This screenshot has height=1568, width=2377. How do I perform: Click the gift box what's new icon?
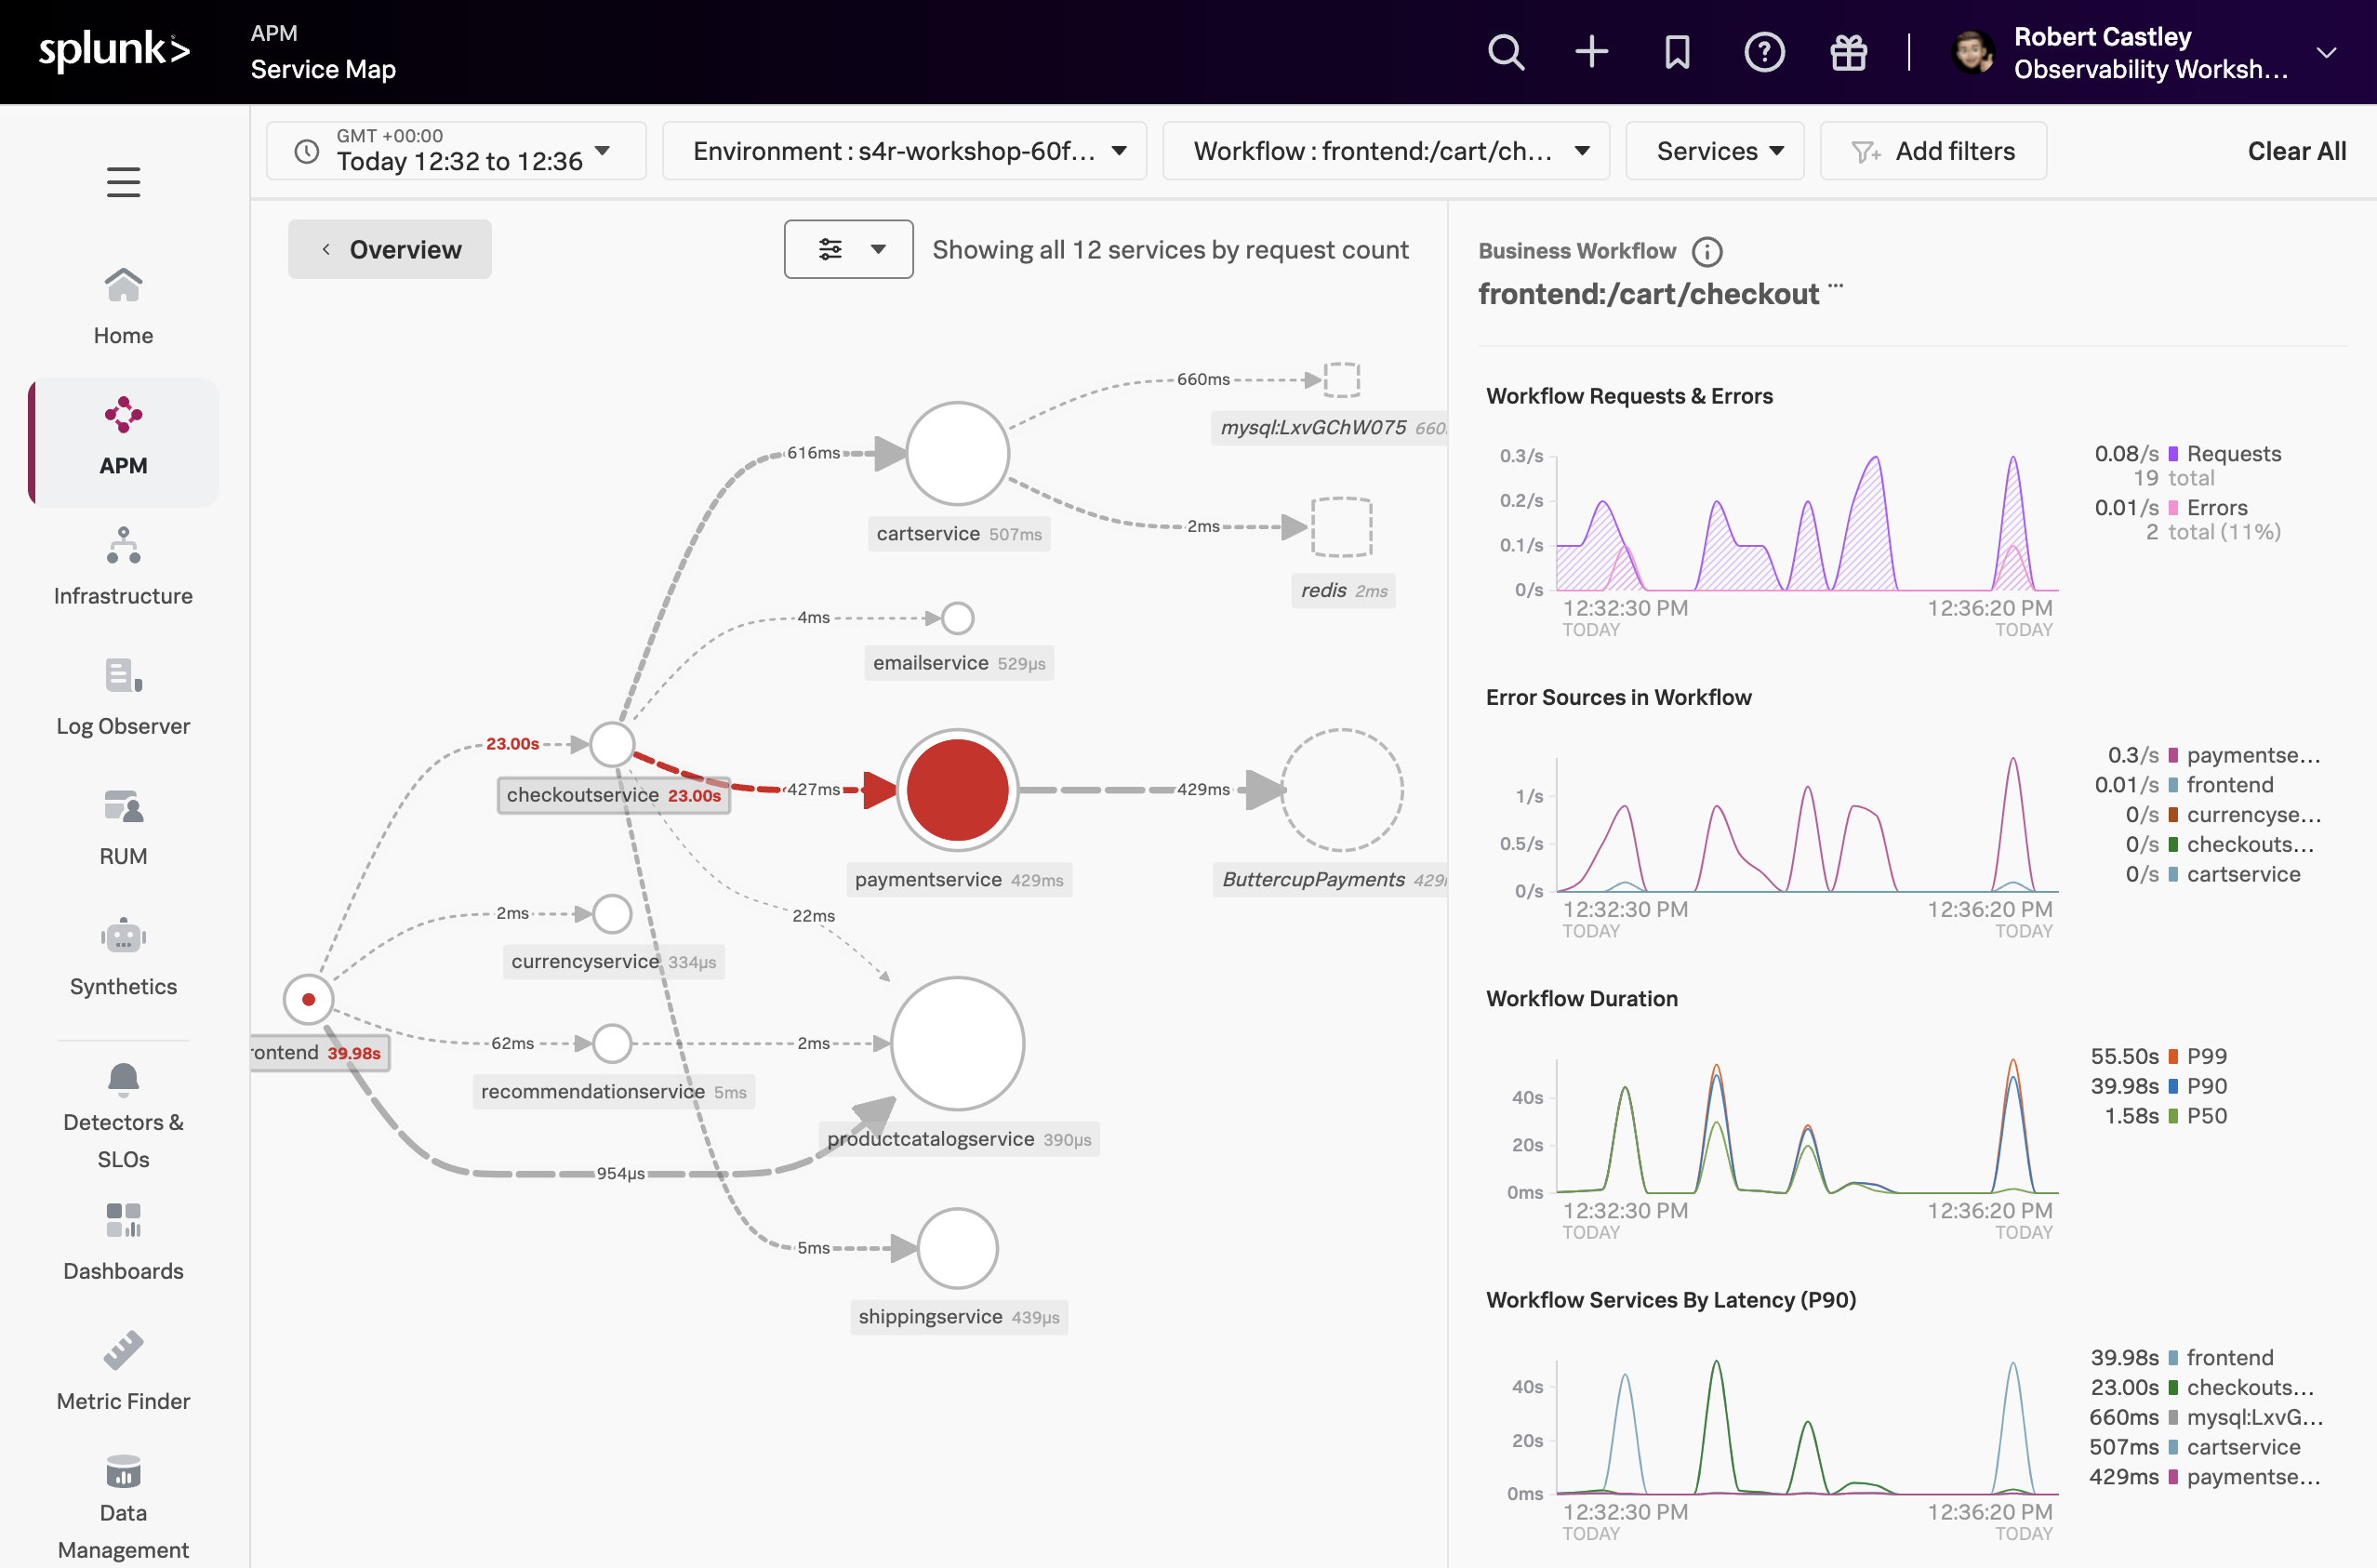click(1848, 52)
